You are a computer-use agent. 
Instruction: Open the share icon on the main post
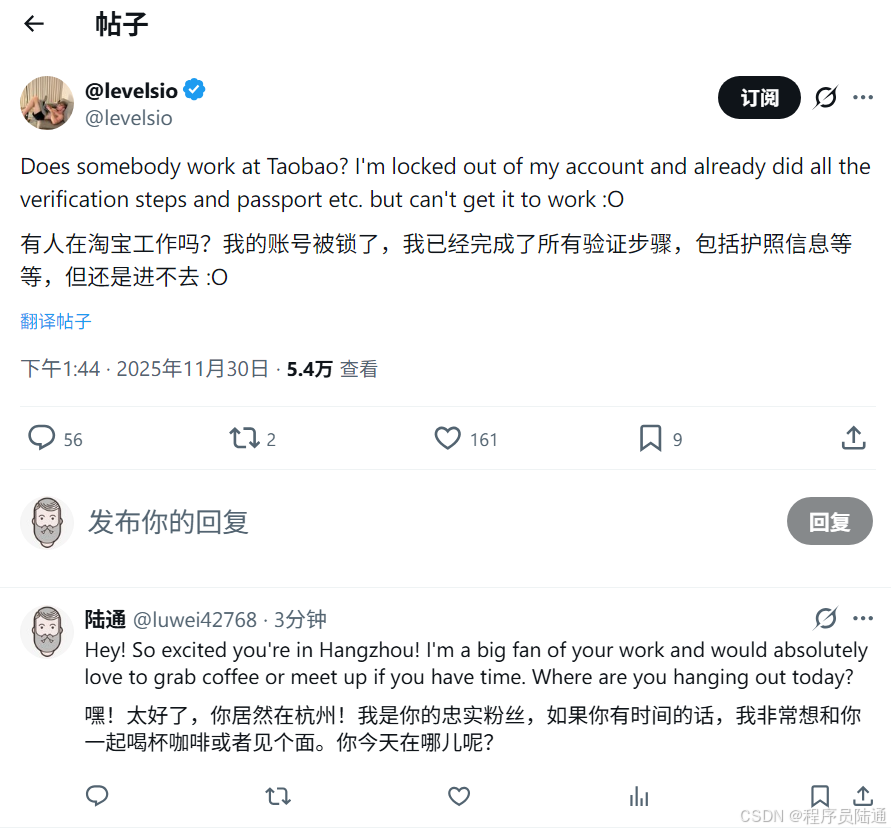[853, 438]
